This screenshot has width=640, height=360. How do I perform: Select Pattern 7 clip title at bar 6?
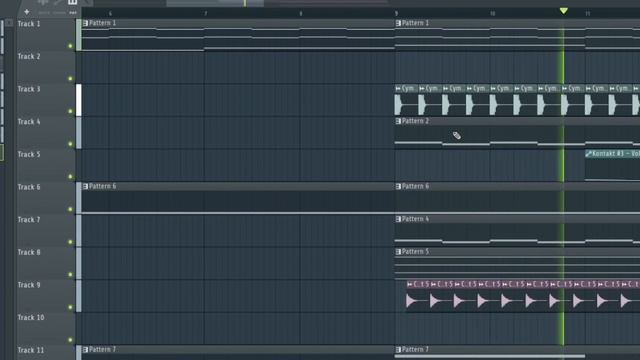[x=102, y=350]
